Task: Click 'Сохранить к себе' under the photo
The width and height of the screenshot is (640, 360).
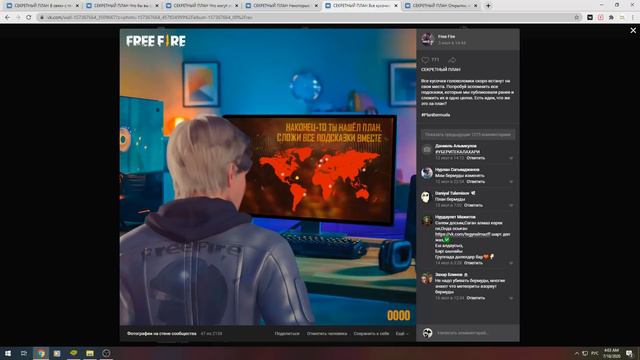Action: 371,333
